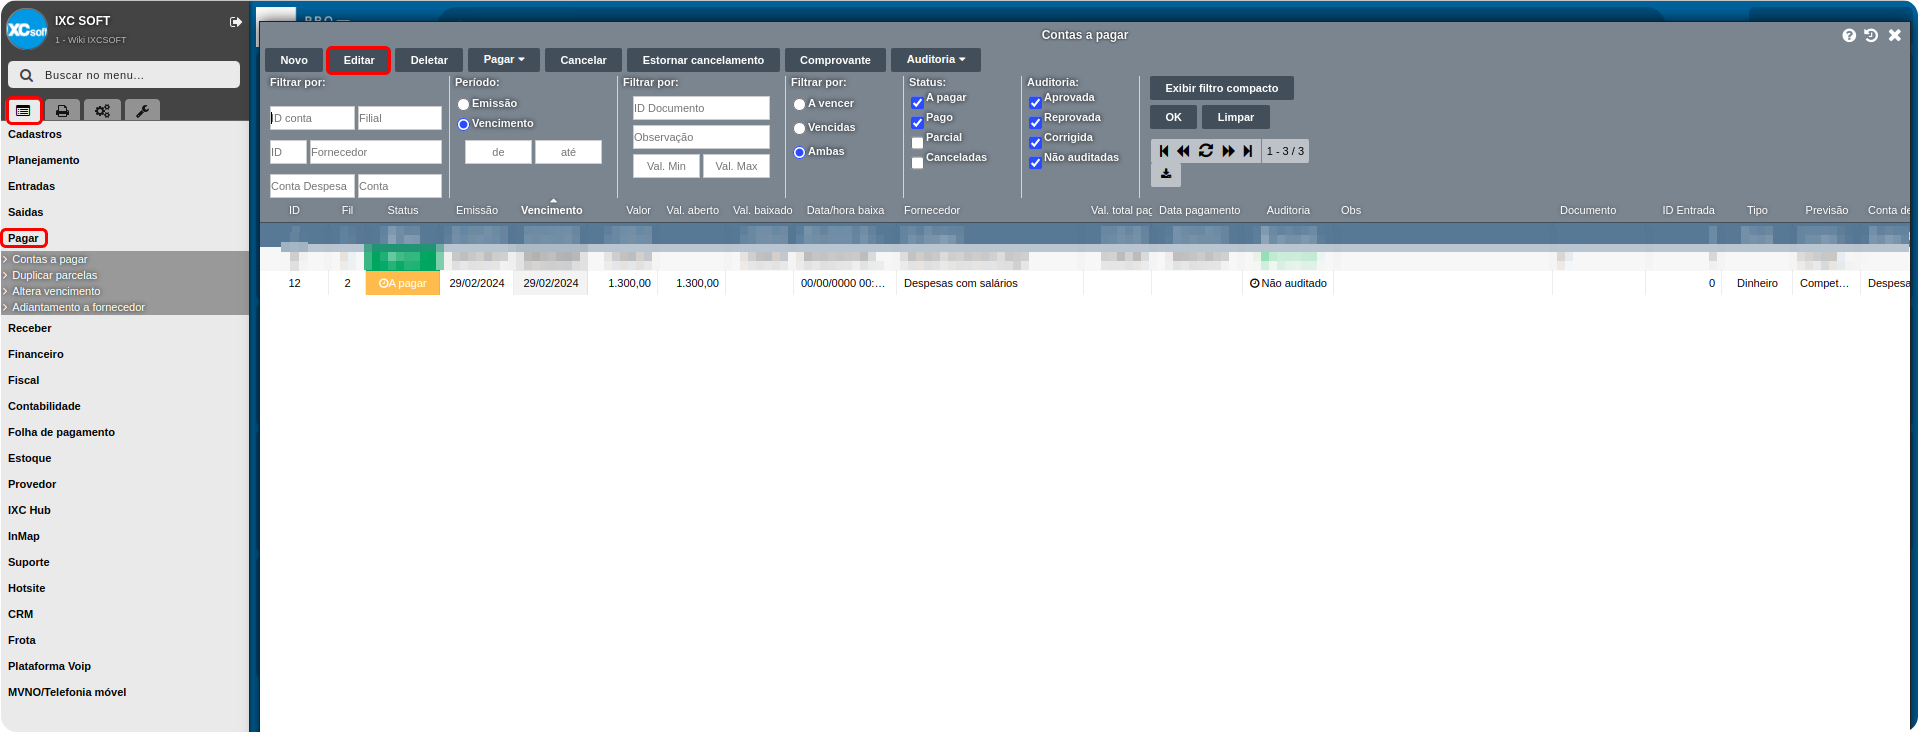Image resolution: width=1918 pixels, height=732 pixels.
Task: Expand the Cadastros menu
Action: click(35, 134)
